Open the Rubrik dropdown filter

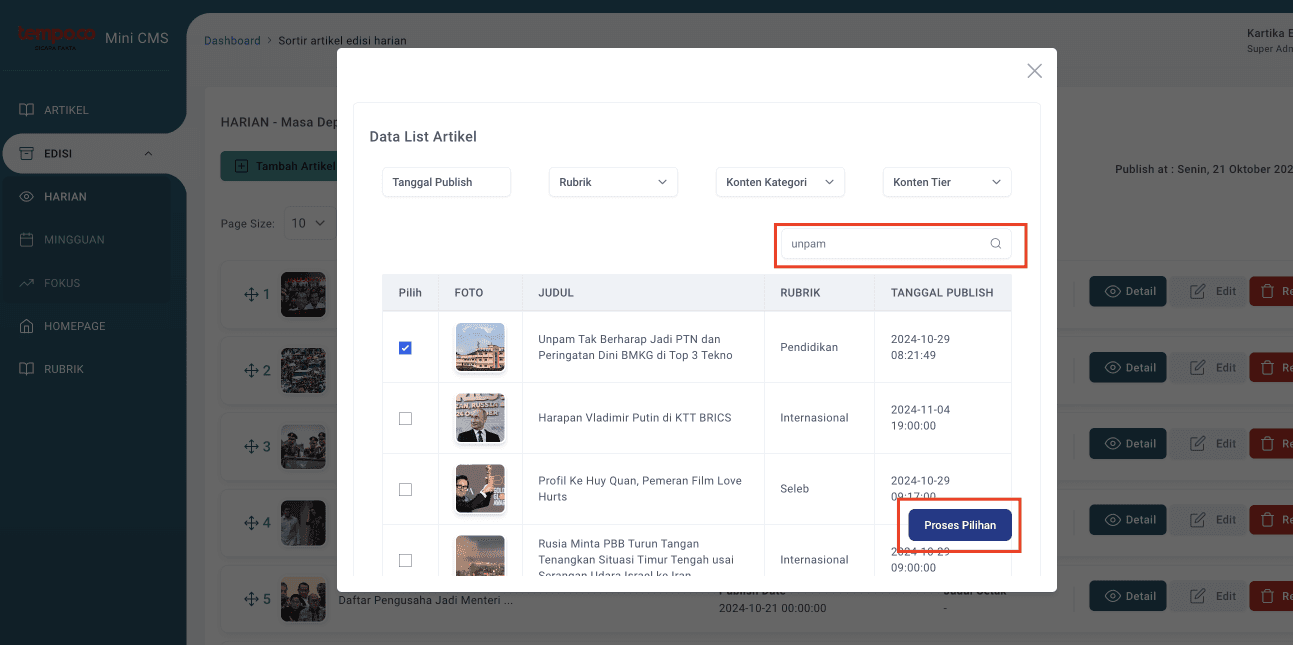pyautogui.click(x=613, y=182)
